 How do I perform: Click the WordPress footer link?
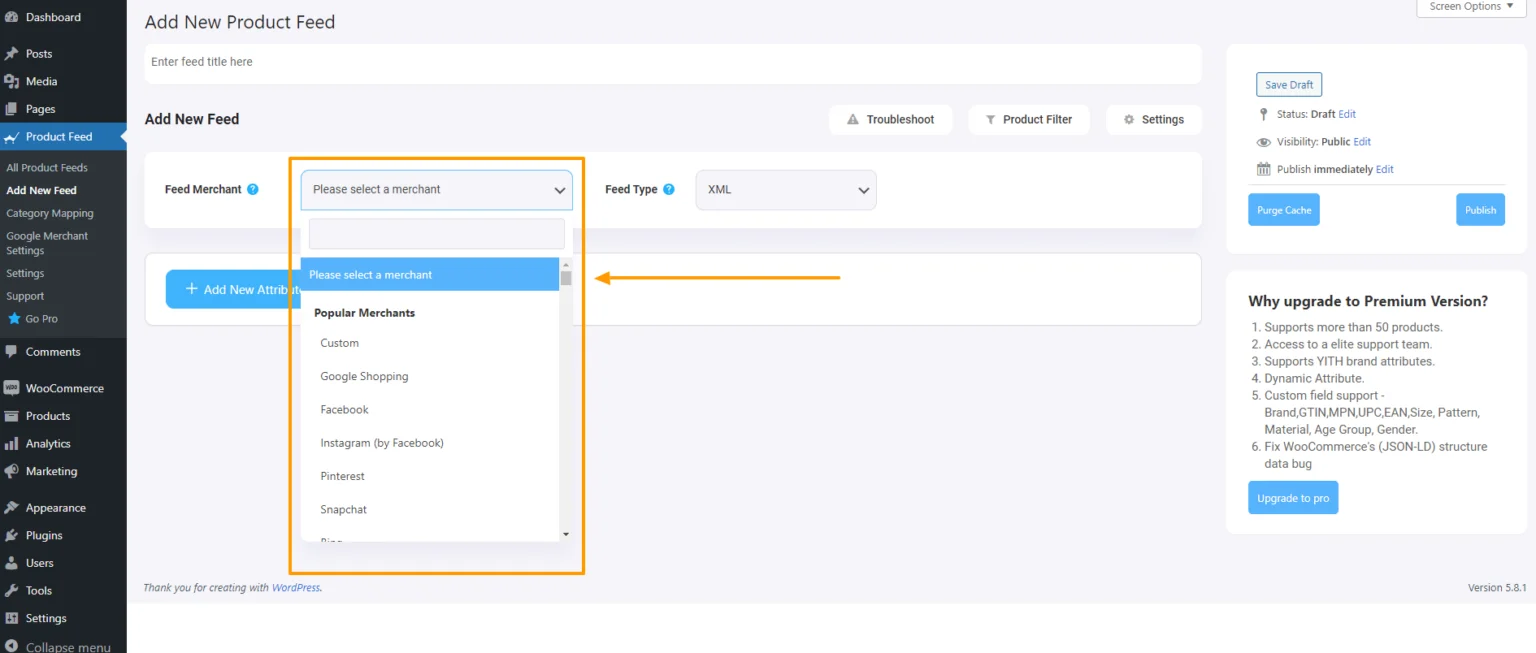point(296,588)
